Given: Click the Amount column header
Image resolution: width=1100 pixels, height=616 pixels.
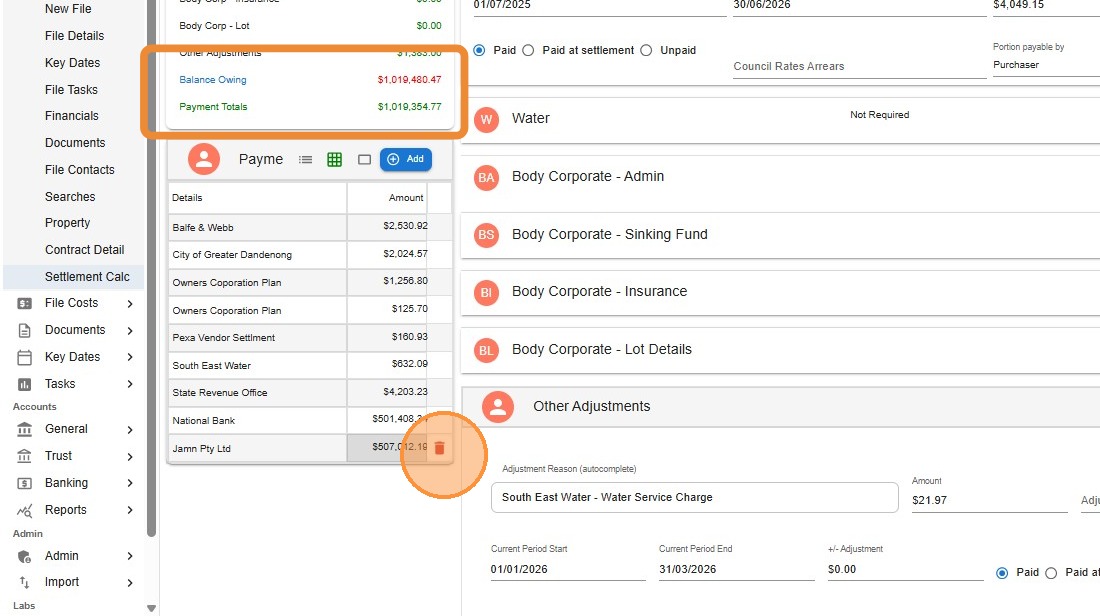Looking at the screenshot, I should (387, 198).
